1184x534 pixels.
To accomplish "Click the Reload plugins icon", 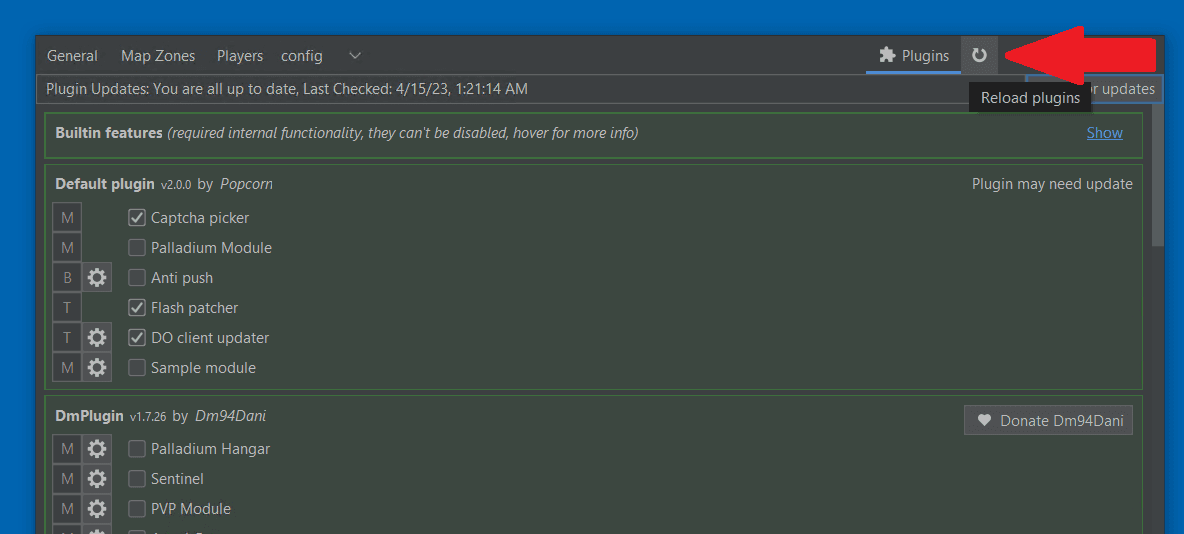I will [979, 56].
